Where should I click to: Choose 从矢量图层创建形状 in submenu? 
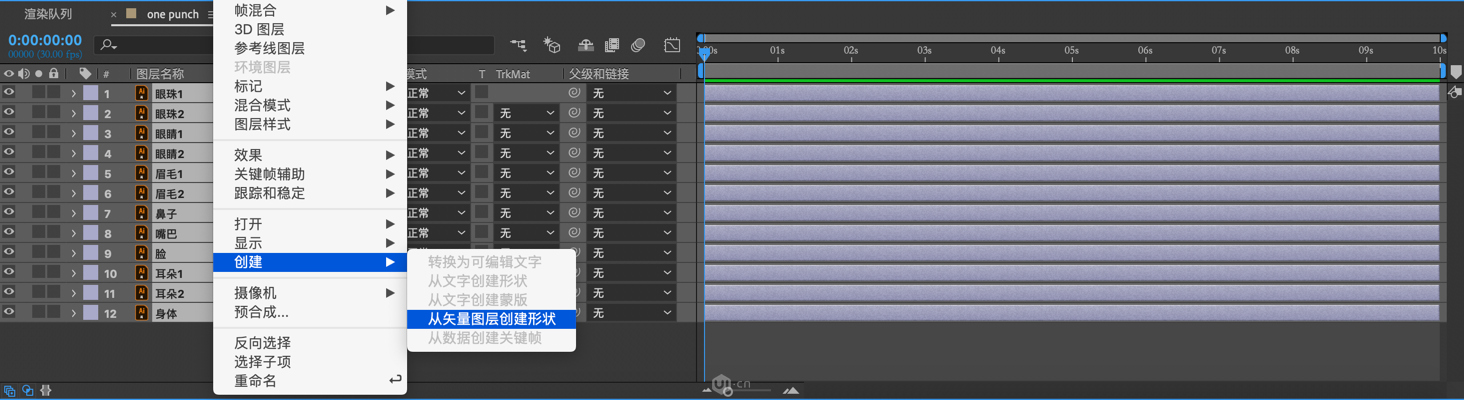(x=491, y=319)
